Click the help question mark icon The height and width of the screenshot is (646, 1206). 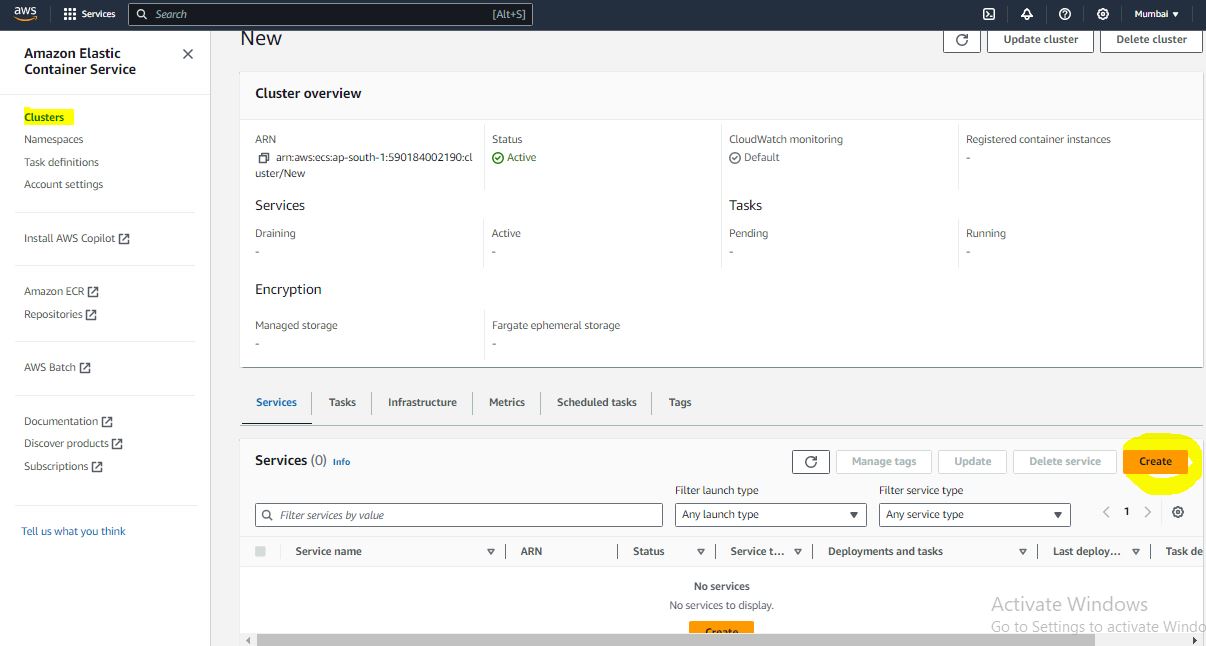(1065, 14)
